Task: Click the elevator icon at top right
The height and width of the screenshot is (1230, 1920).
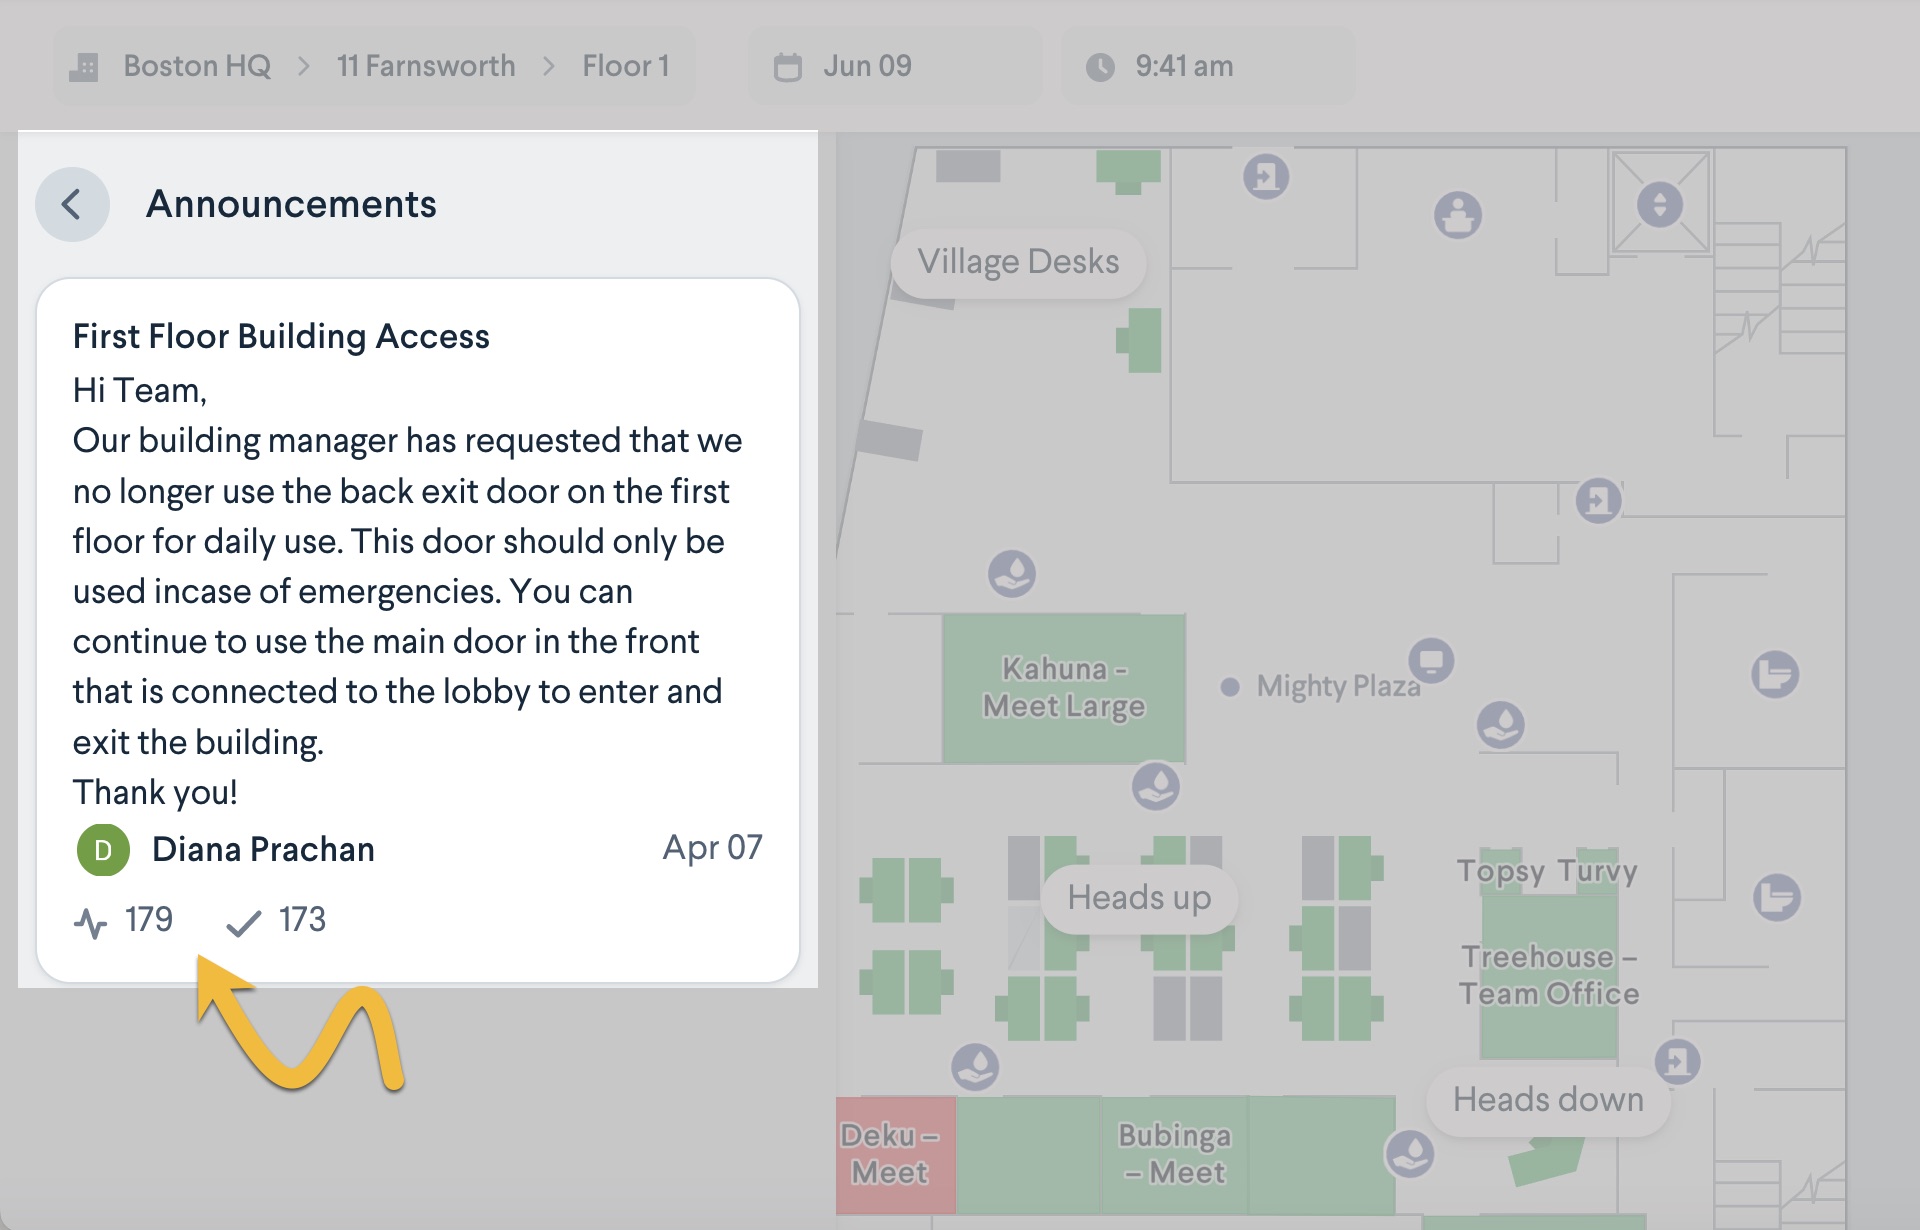Action: [x=1660, y=205]
